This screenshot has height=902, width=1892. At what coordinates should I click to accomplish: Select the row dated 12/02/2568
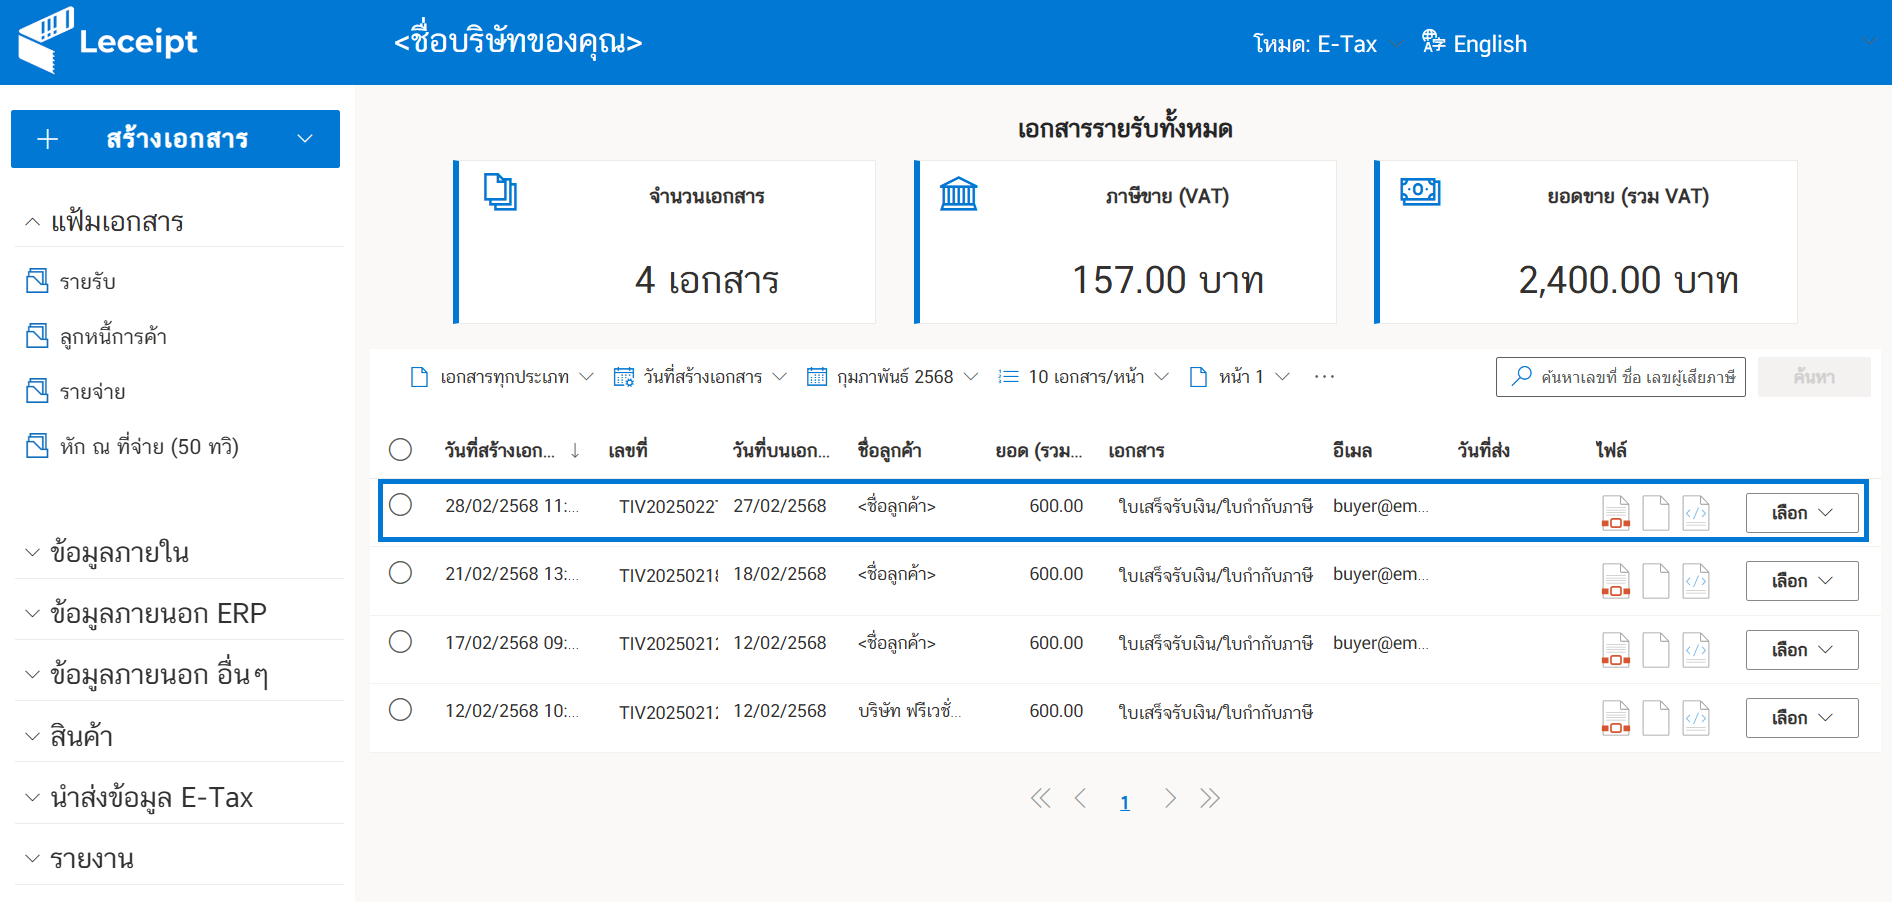coord(401,710)
